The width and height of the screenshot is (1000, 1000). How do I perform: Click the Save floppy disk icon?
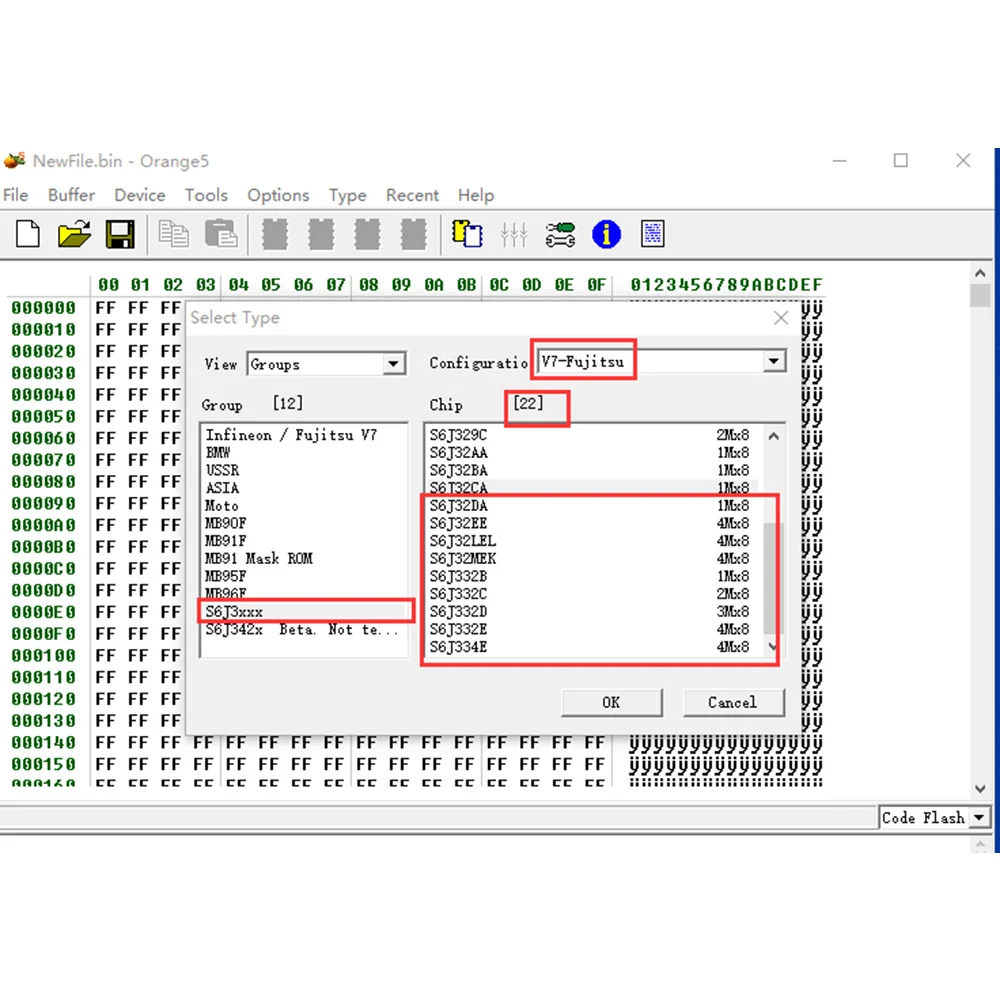[120, 235]
